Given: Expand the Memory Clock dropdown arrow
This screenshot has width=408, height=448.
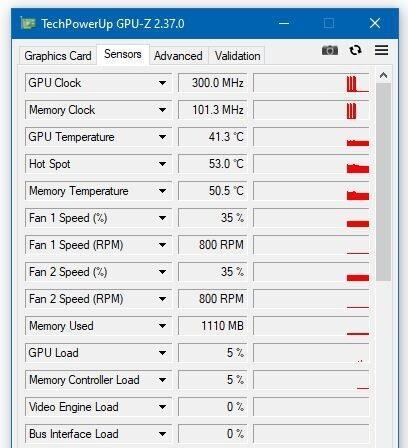Looking at the screenshot, I should click(x=162, y=110).
